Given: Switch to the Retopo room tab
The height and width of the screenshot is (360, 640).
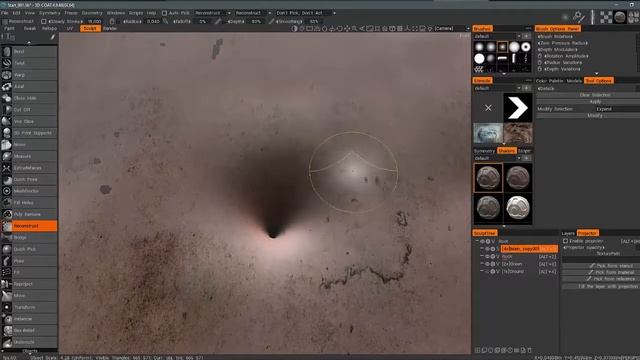Looking at the screenshot, I should tap(49, 29).
